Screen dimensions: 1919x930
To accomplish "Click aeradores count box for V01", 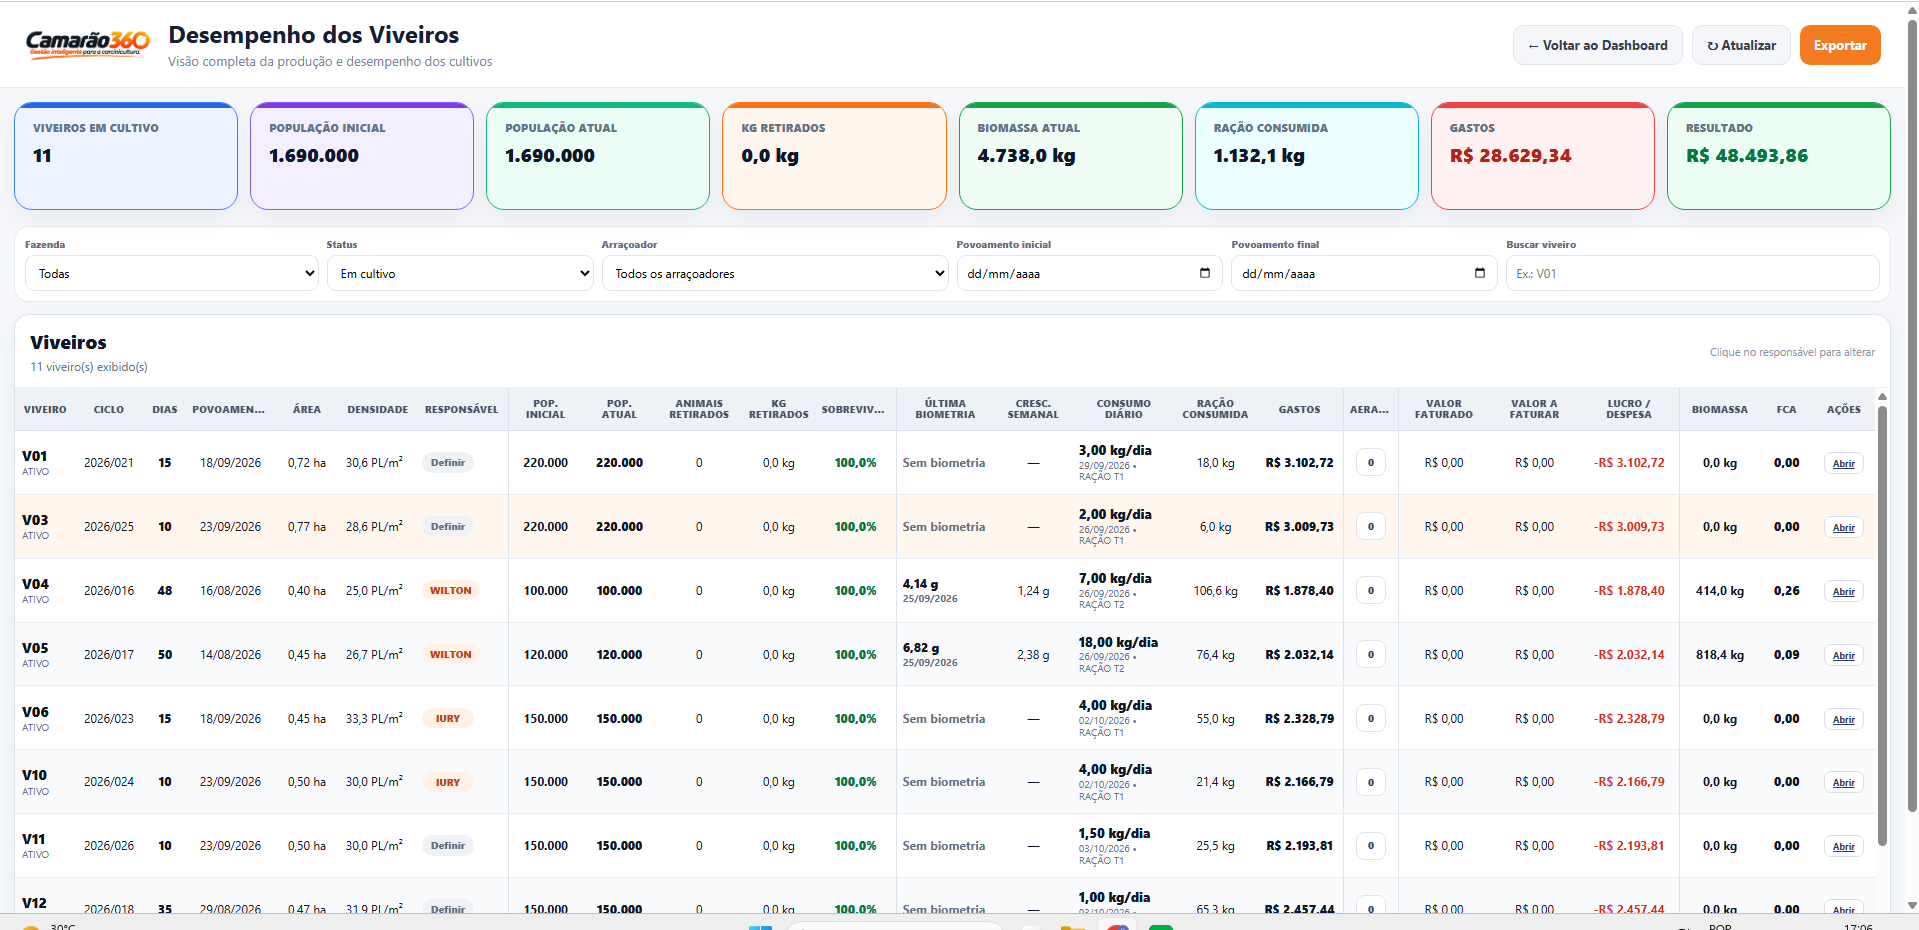I will pos(1370,463).
